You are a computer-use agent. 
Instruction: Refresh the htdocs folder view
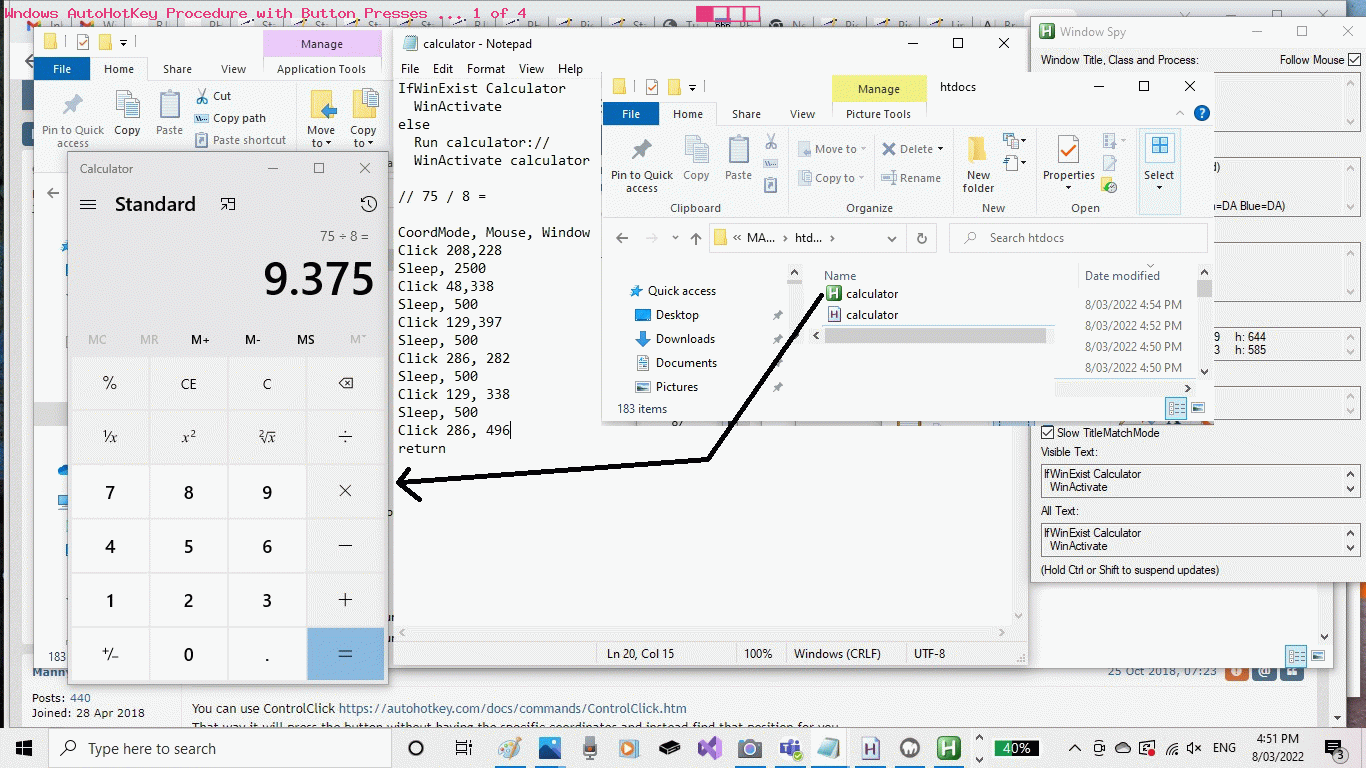pos(921,238)
